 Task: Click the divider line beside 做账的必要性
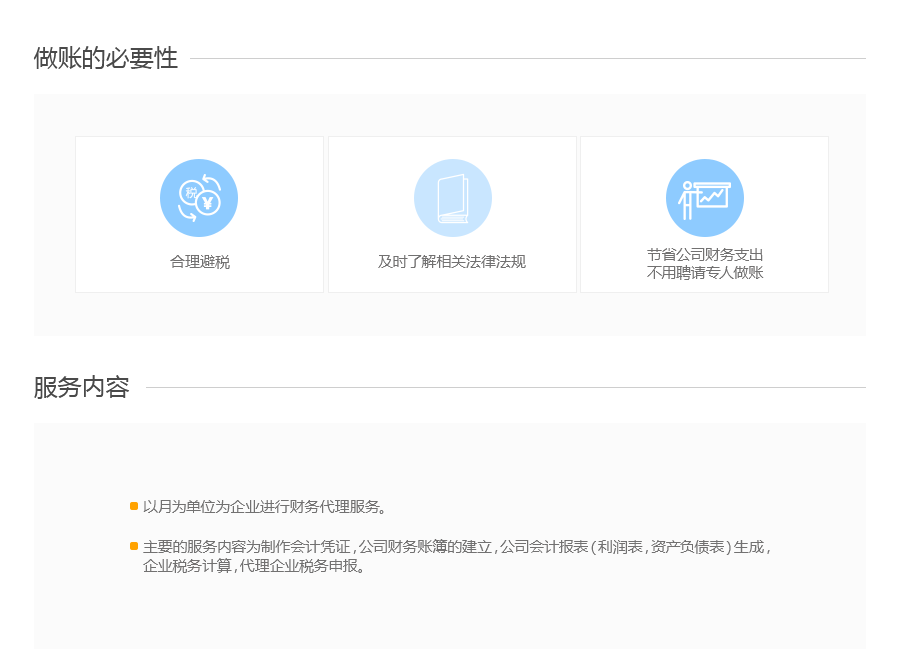click(527, 59)
